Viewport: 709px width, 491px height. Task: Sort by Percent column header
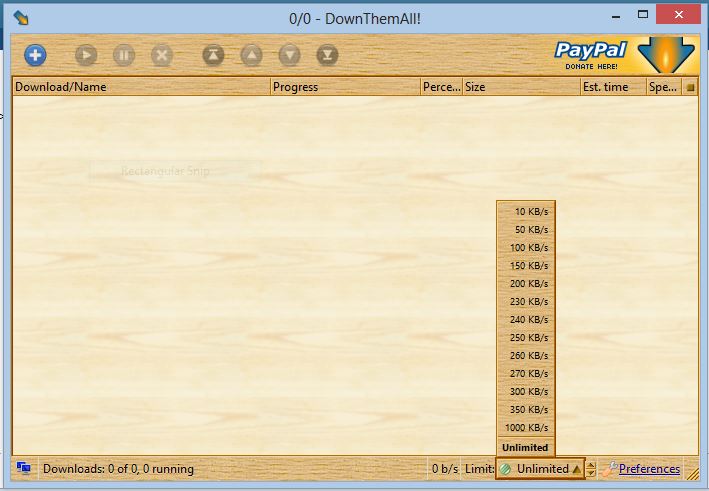(441, 87)
